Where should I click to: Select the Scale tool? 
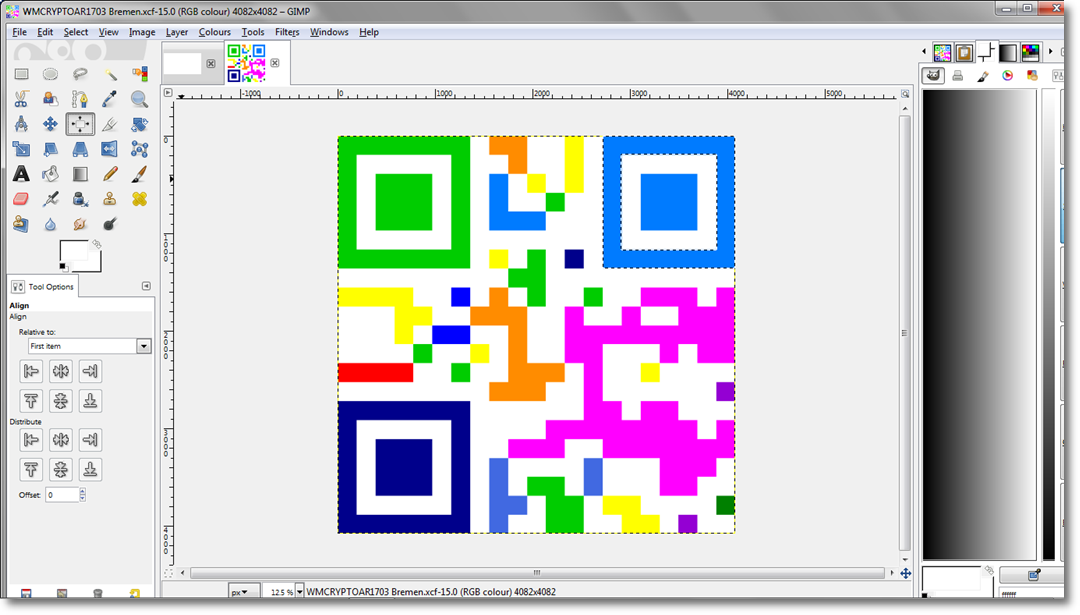tap(21, 149)
